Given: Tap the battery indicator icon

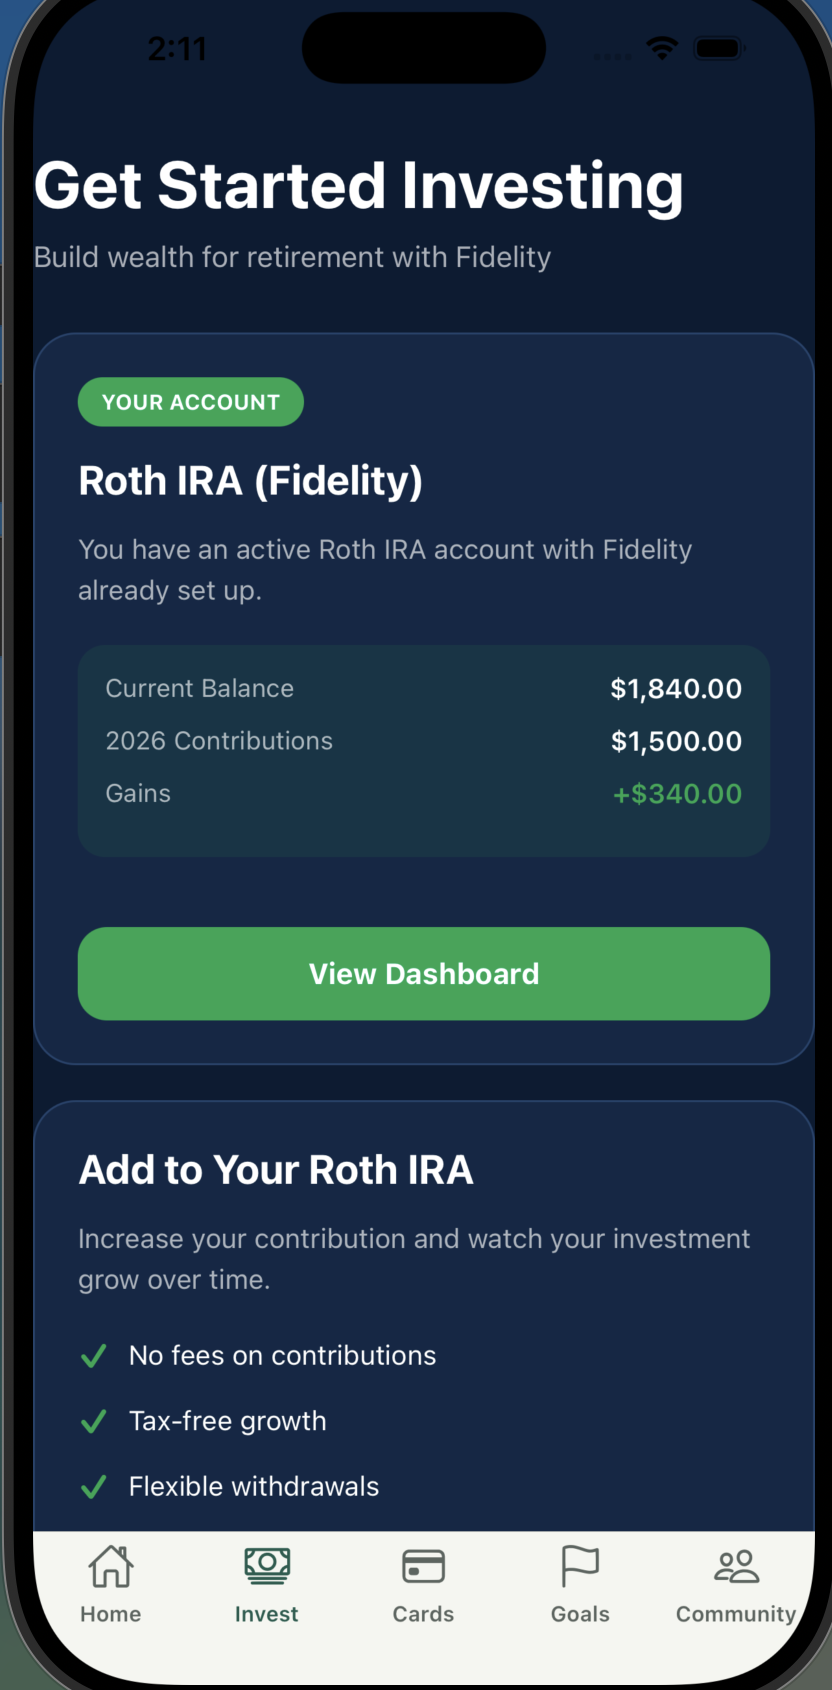Looking at the screenshot, I should 719,47.
